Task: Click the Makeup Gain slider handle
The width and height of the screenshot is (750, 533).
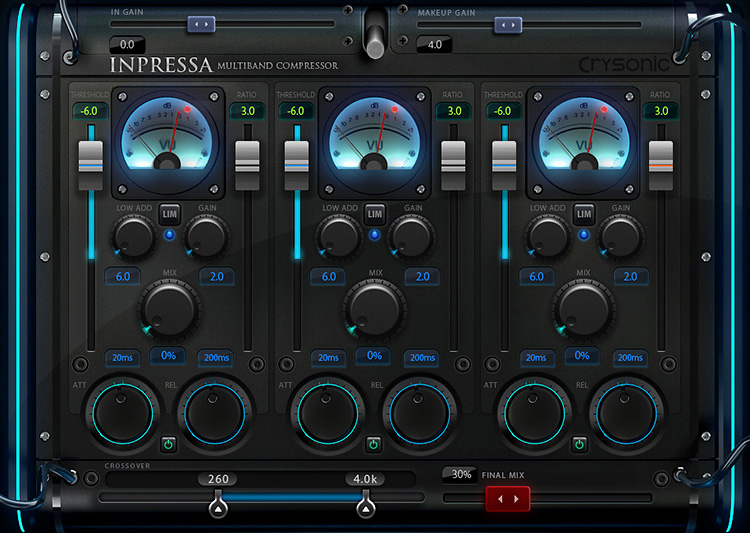Action: tap(508, 24)
